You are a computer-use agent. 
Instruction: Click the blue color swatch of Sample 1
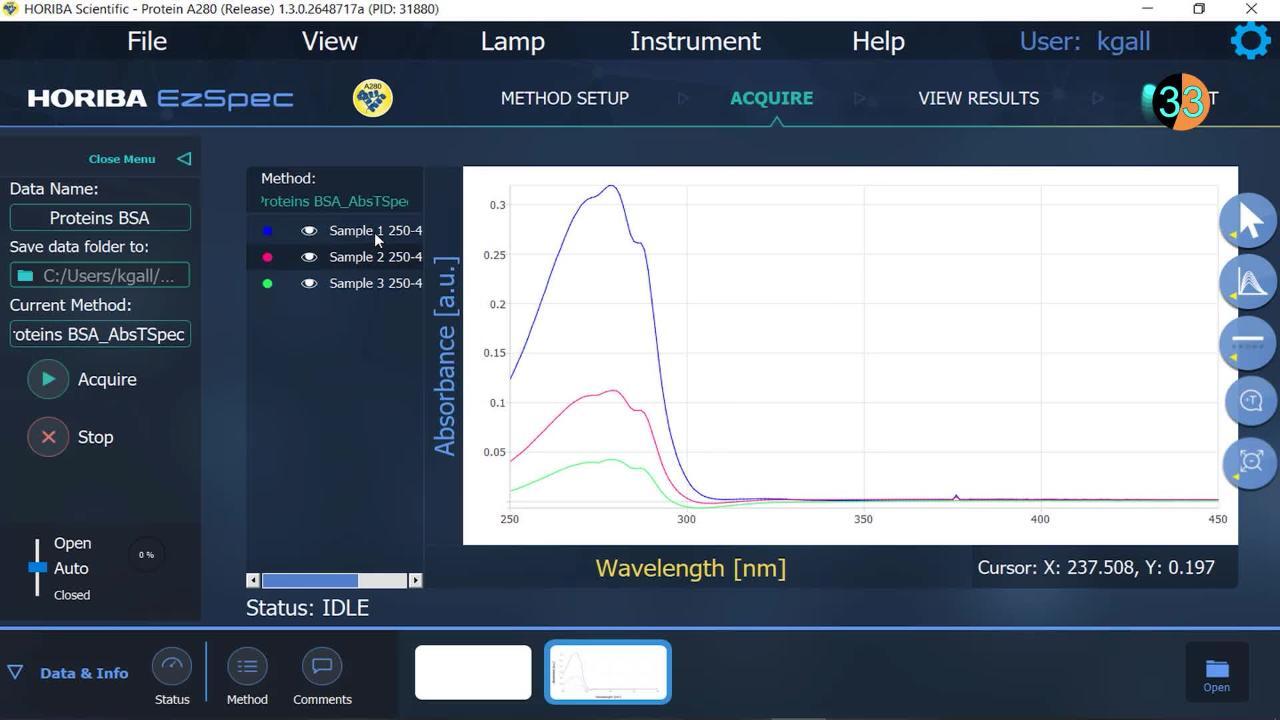click(267, 231)
